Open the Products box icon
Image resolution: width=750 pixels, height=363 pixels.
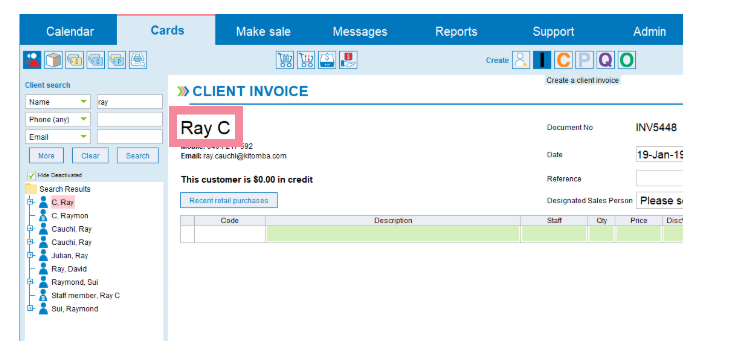[x=54, y=60]
